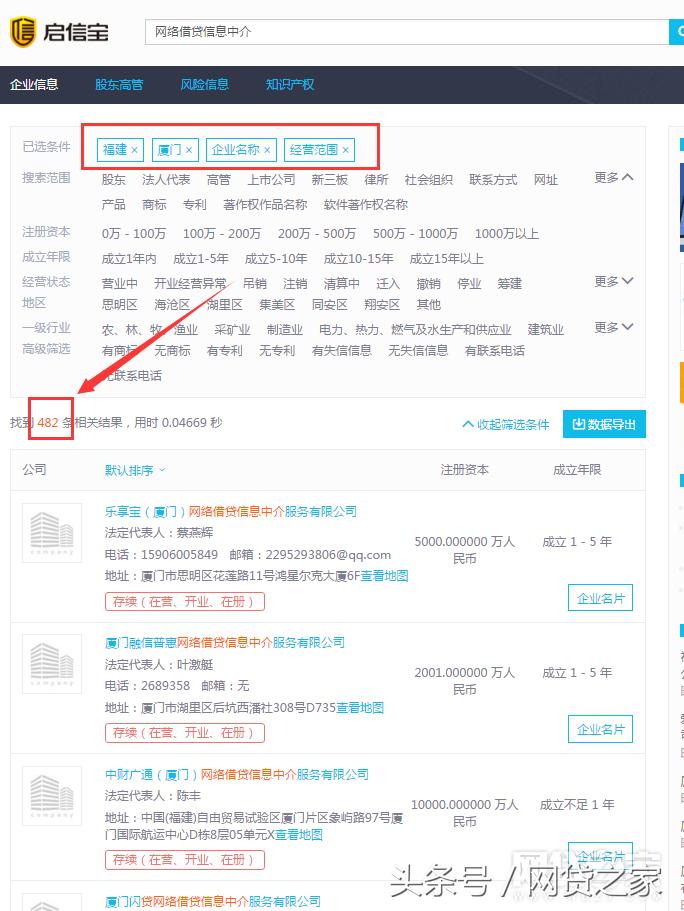Collapse filters via 收起筛选条件
The image size is (684, 911).
click(506, 424)
